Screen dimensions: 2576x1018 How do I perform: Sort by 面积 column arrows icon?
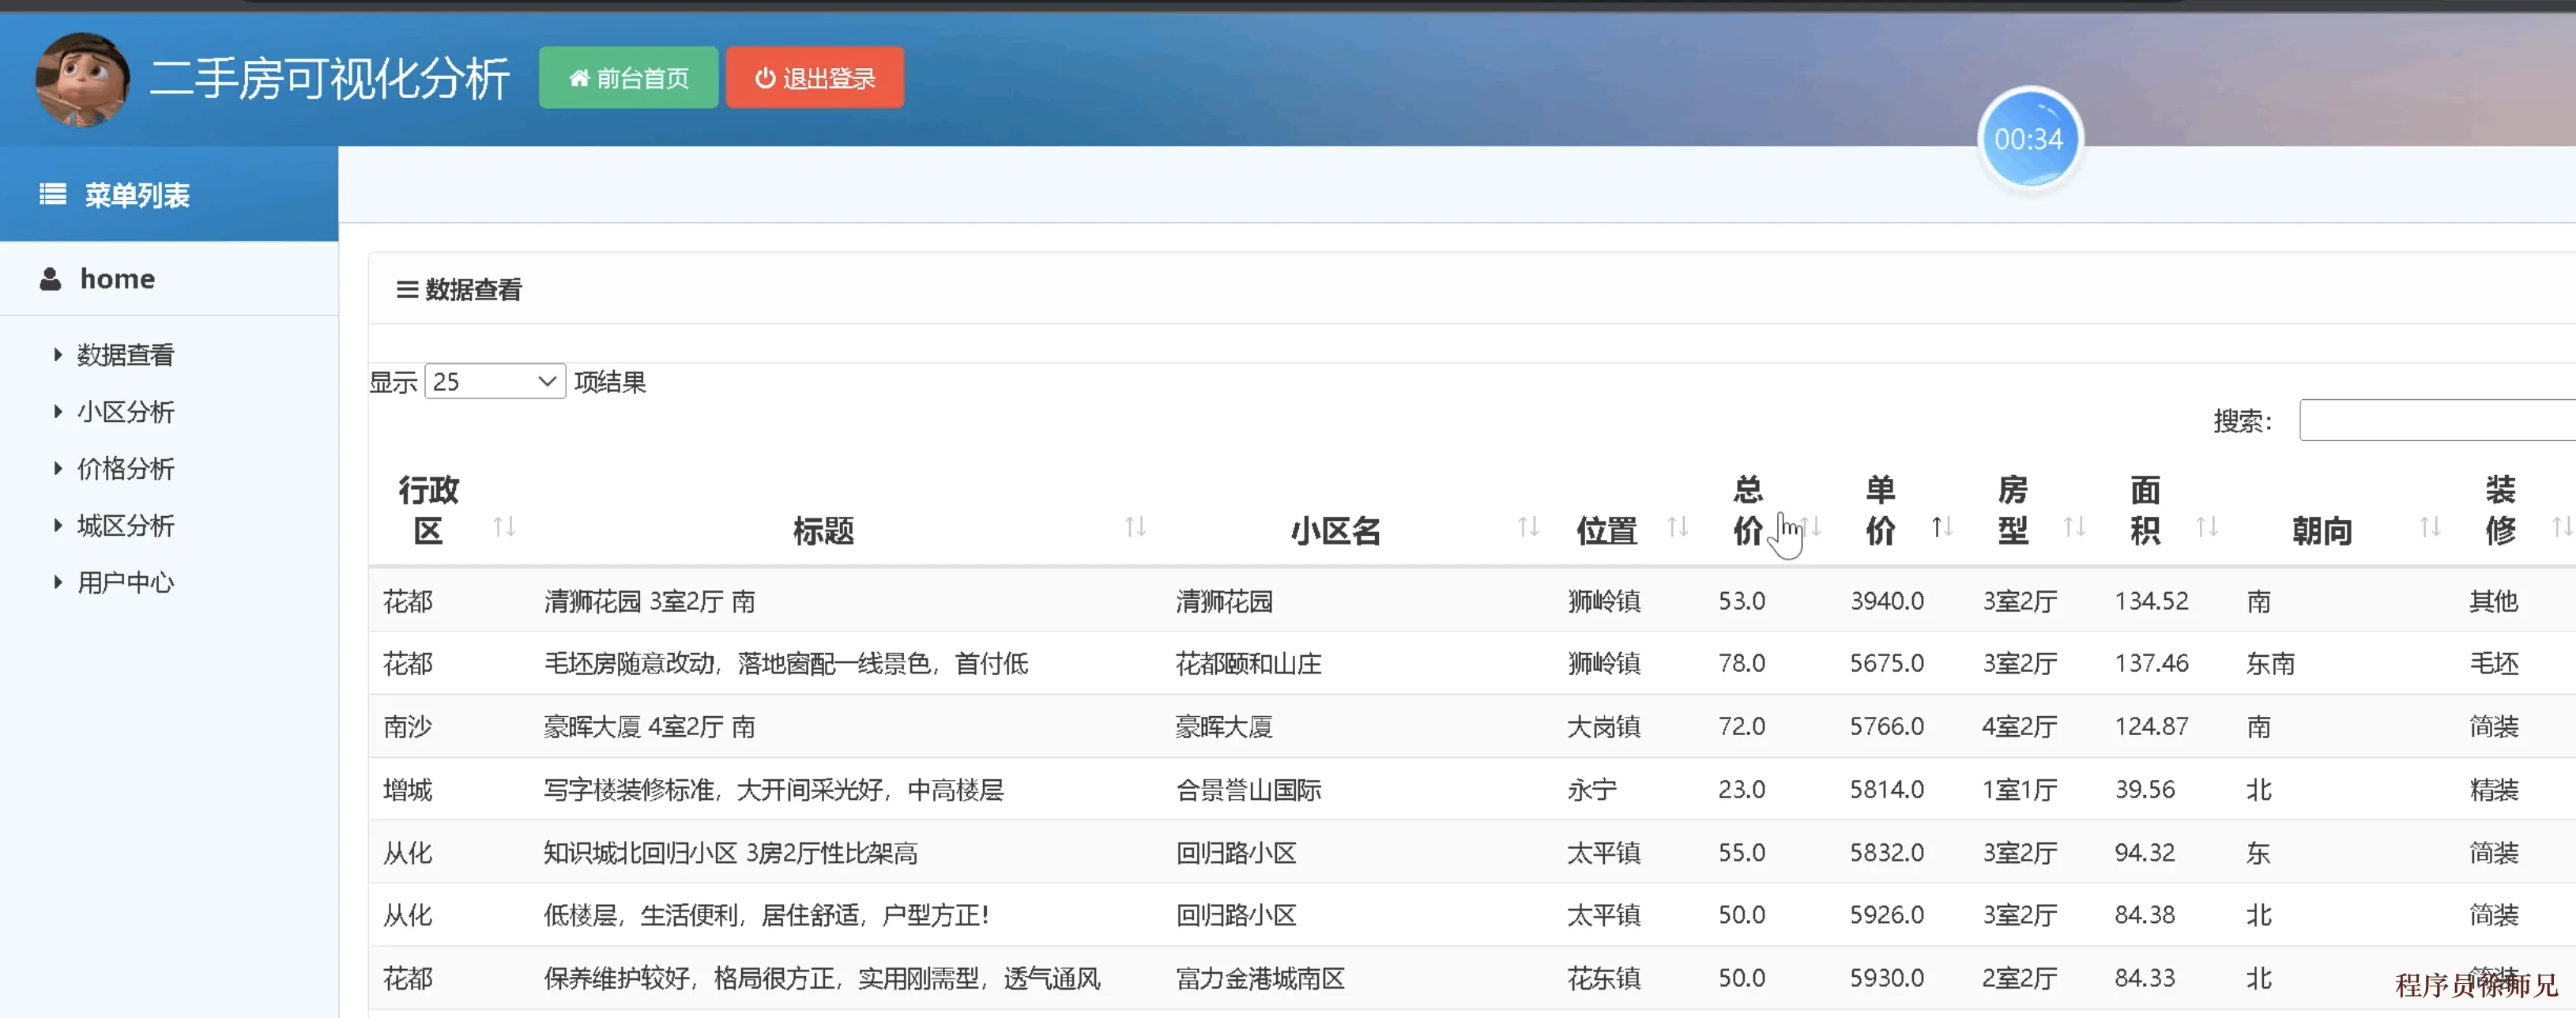pyautogui.click(x=2206, y=527)
